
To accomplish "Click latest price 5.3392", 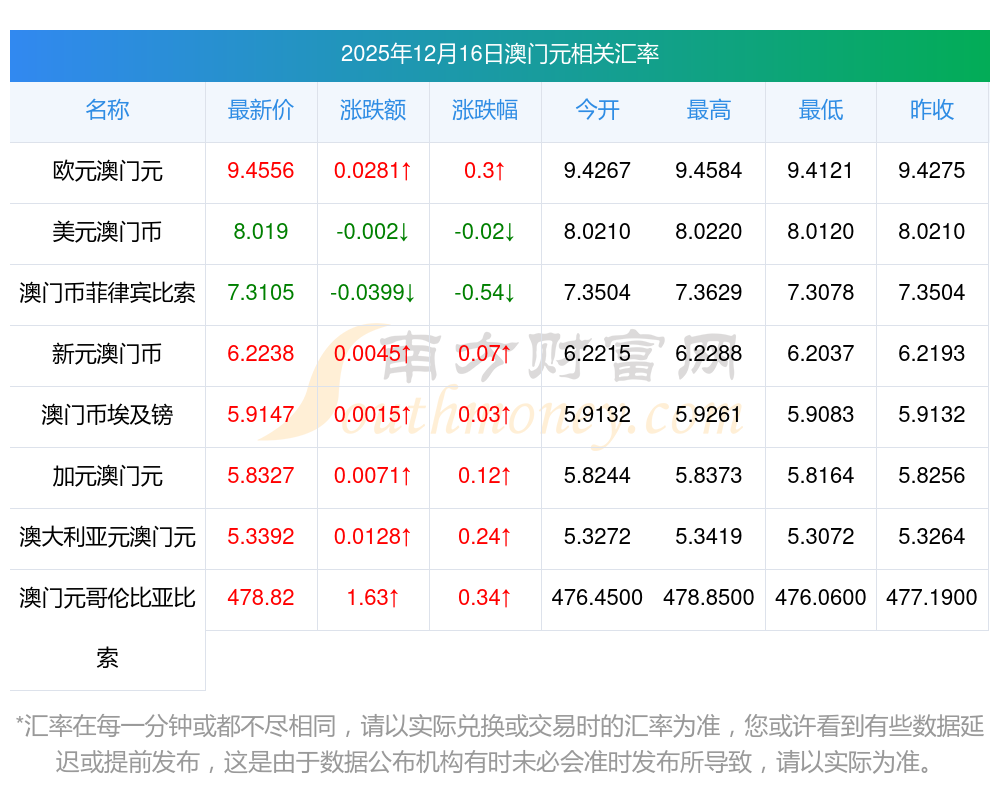I will 261,536.
